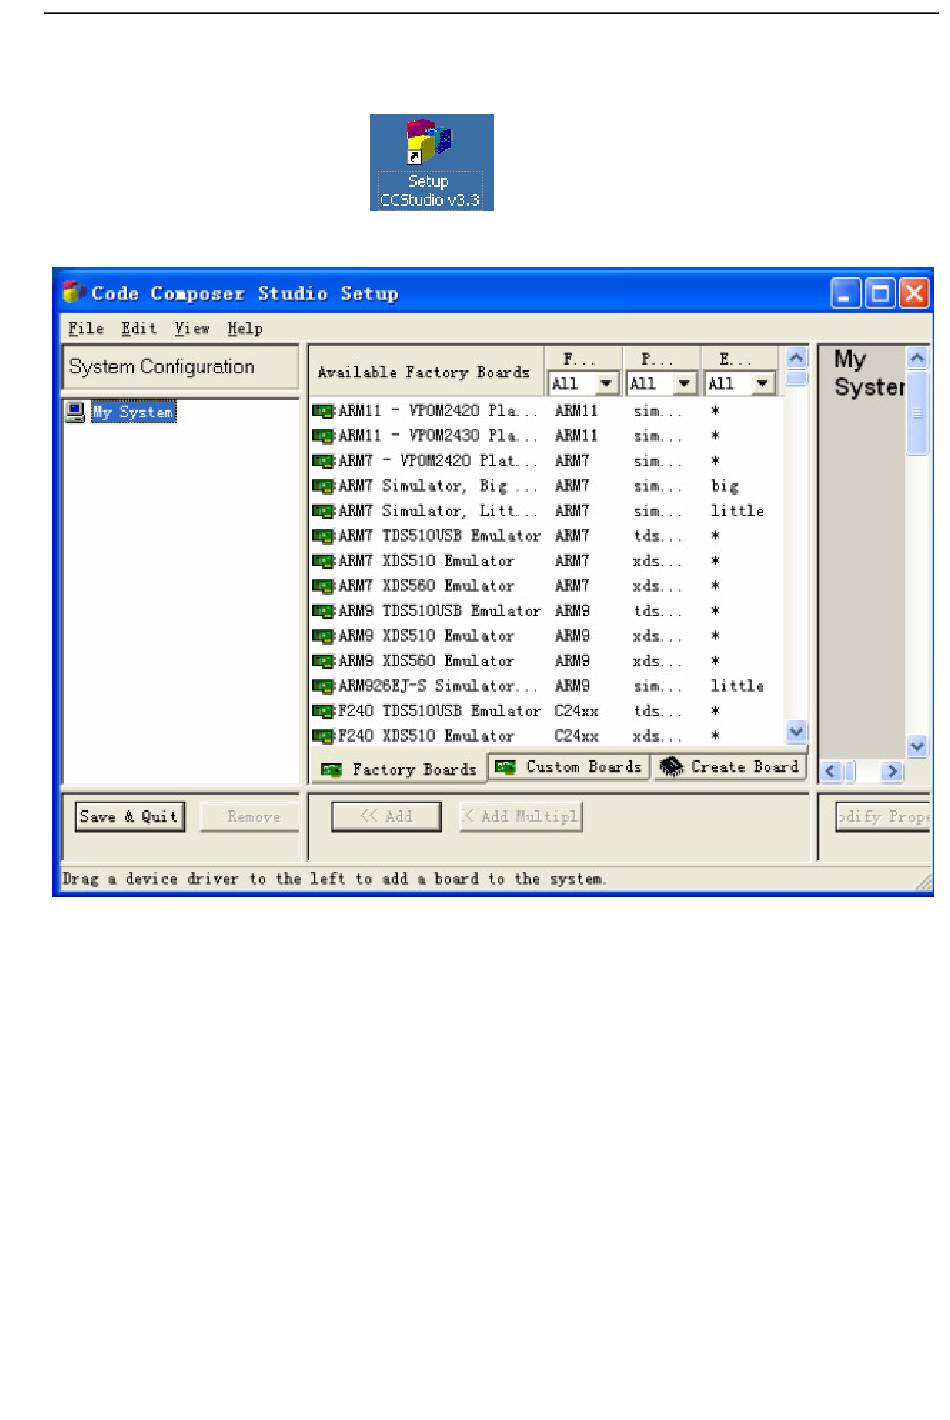
Task: Click the board icon for ARM926EJ-S Simulator
Action: (323, 686)
